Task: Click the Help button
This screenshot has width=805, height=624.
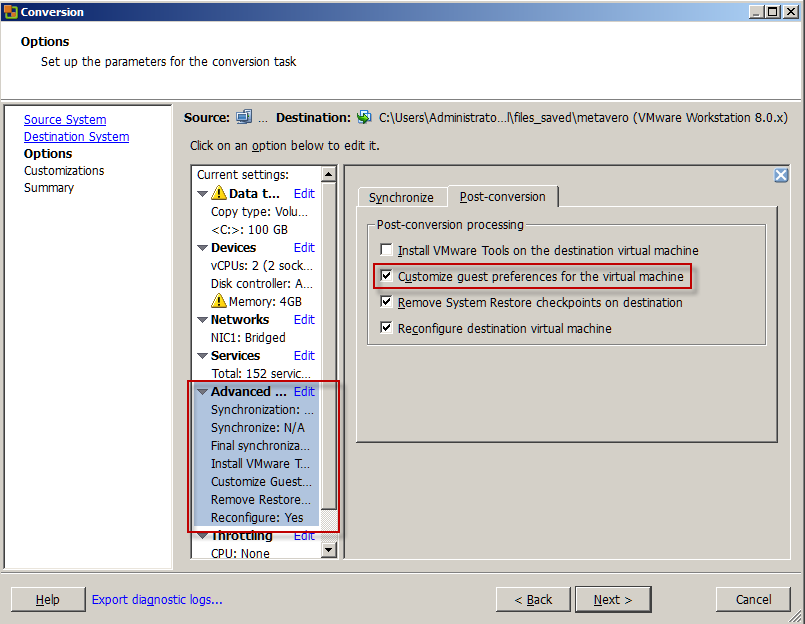Action: point(48,599)
